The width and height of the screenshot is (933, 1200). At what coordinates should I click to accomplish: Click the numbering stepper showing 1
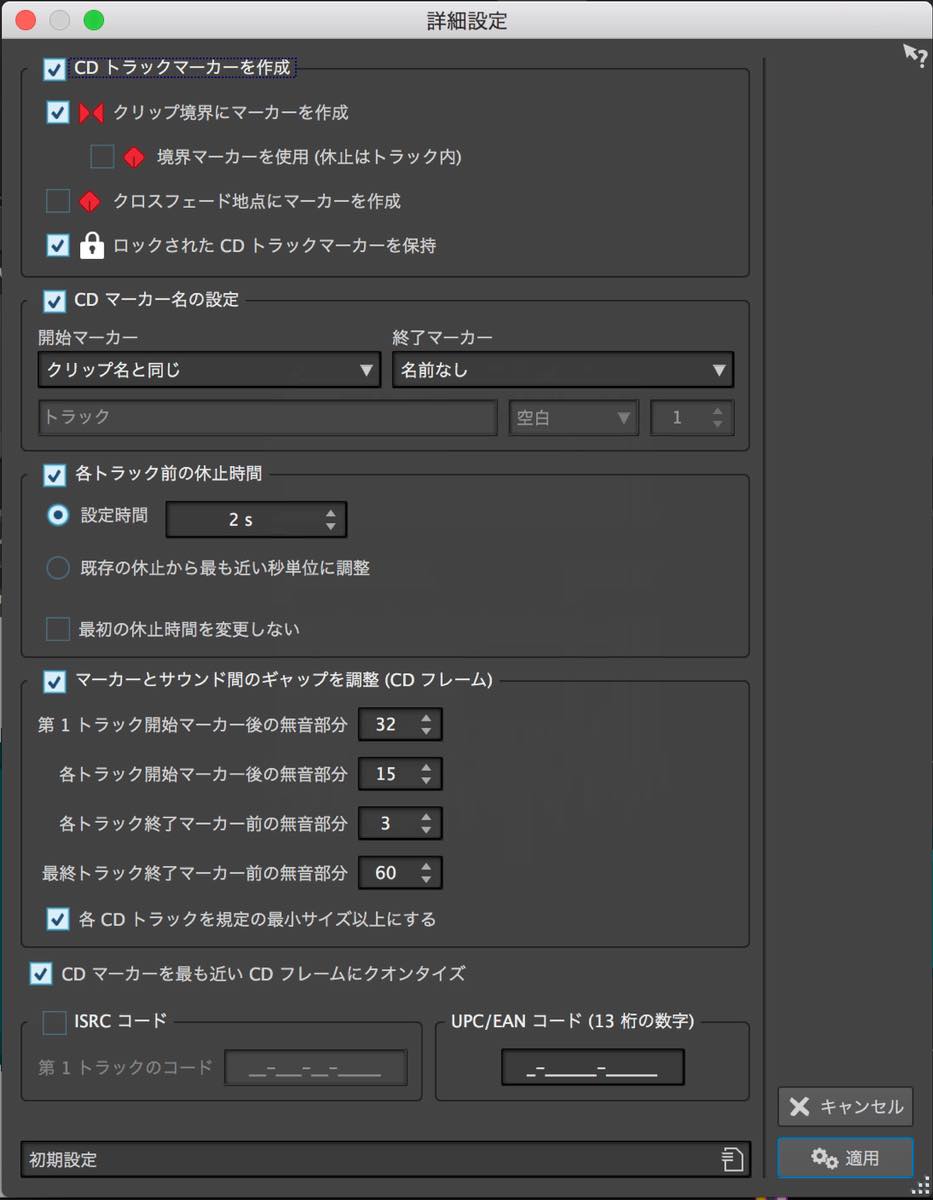tap(692, 418)
